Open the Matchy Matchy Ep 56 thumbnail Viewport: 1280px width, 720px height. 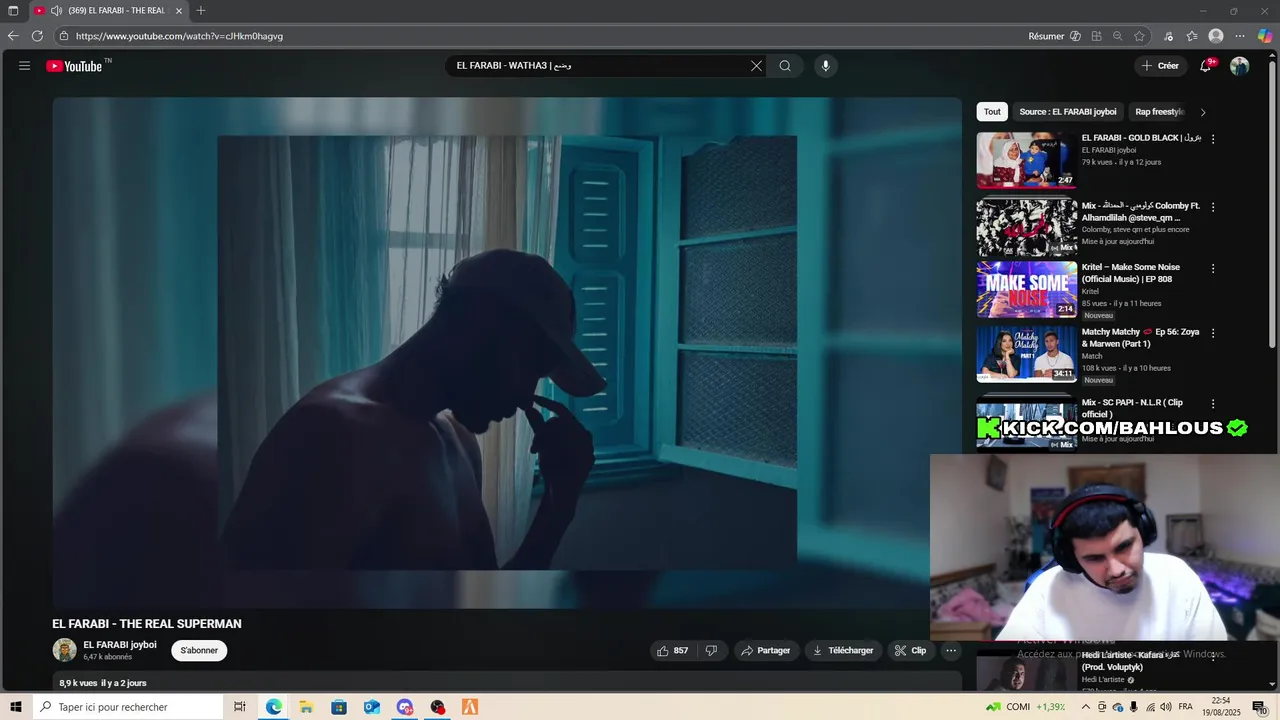tap(1026, 354)
